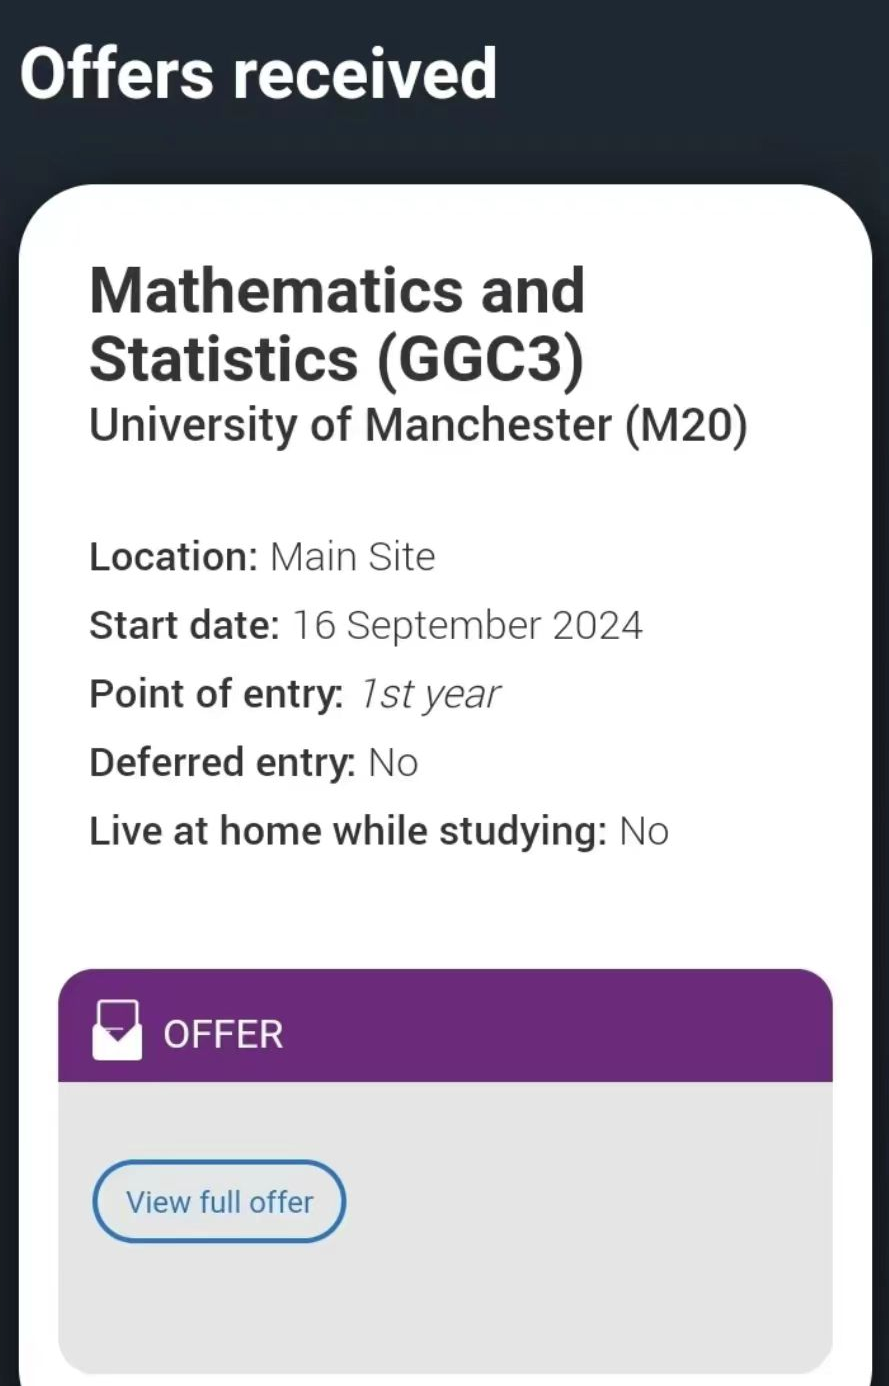Click the Location: Main Site row
Image resolution: width=889 pixels, height=1386 pixels.
pos(262,557)
